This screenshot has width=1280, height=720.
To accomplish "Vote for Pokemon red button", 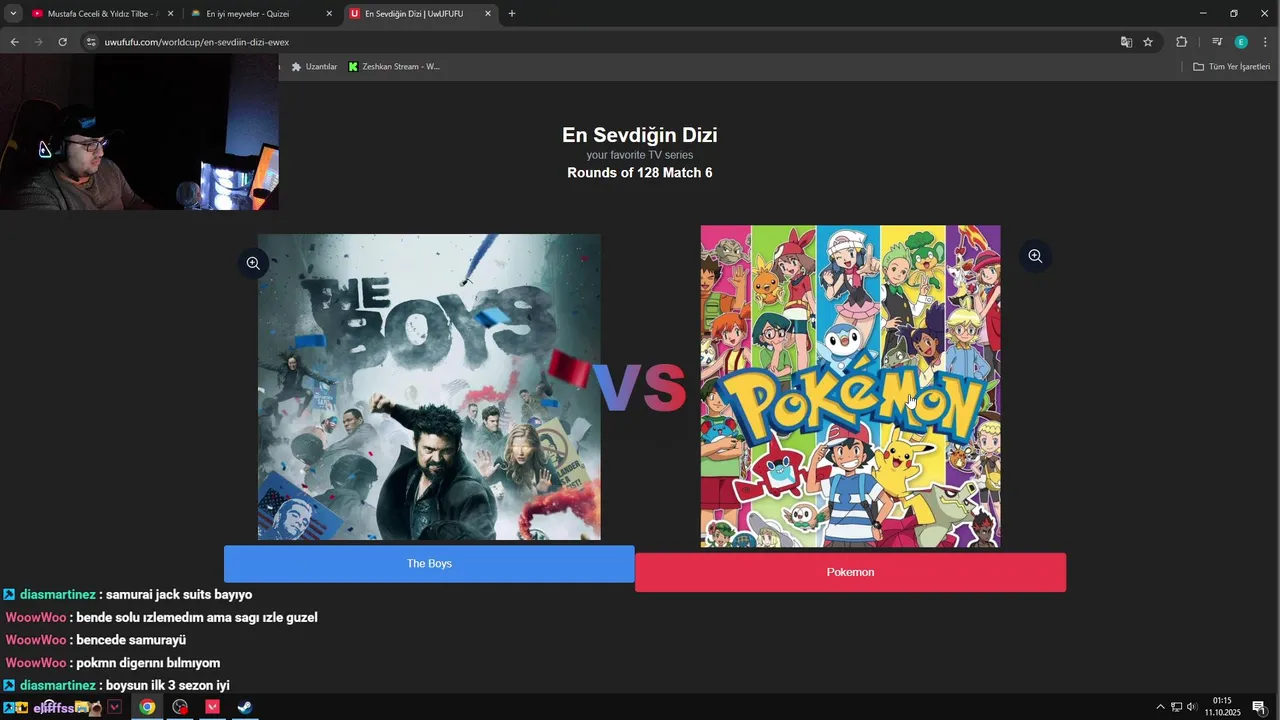I will click(x=850, y=572).
